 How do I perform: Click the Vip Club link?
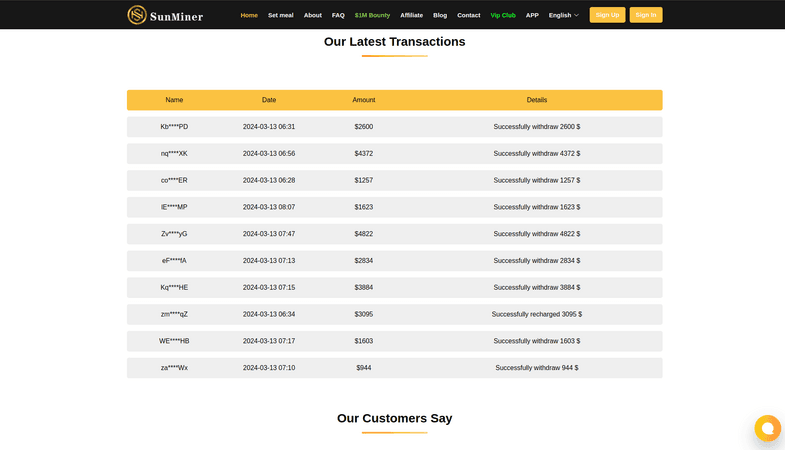(503, 15)
